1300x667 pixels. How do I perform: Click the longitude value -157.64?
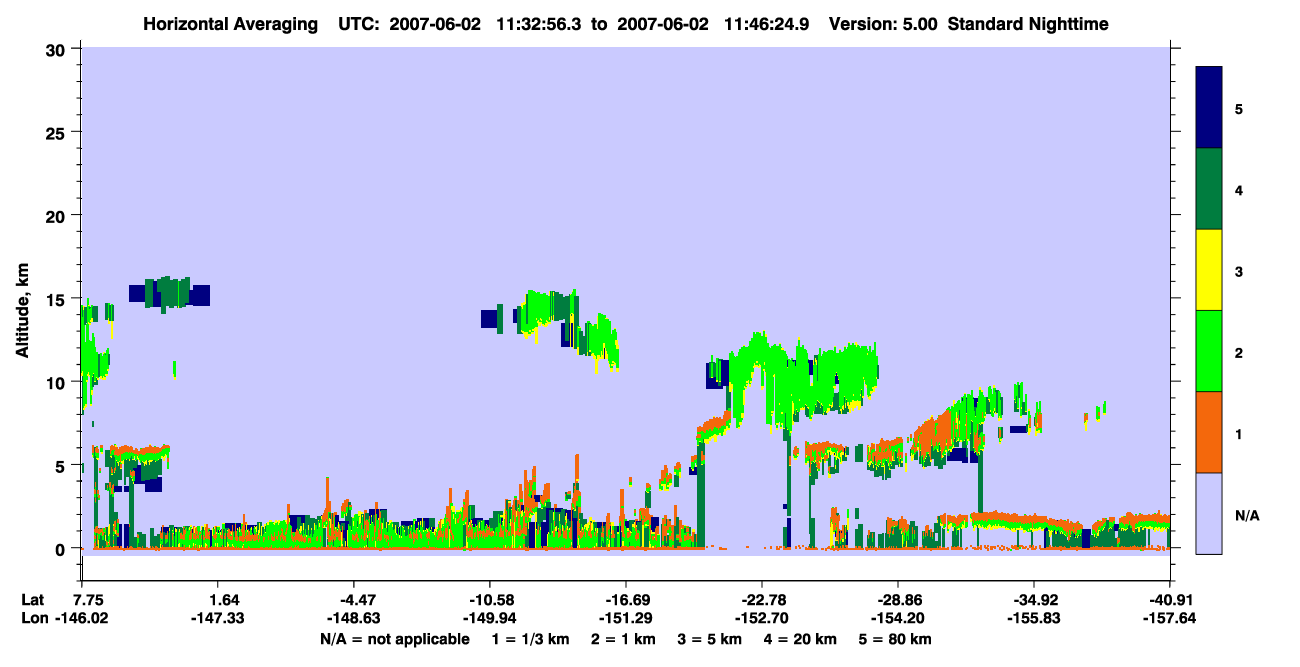pos(1170,618)
